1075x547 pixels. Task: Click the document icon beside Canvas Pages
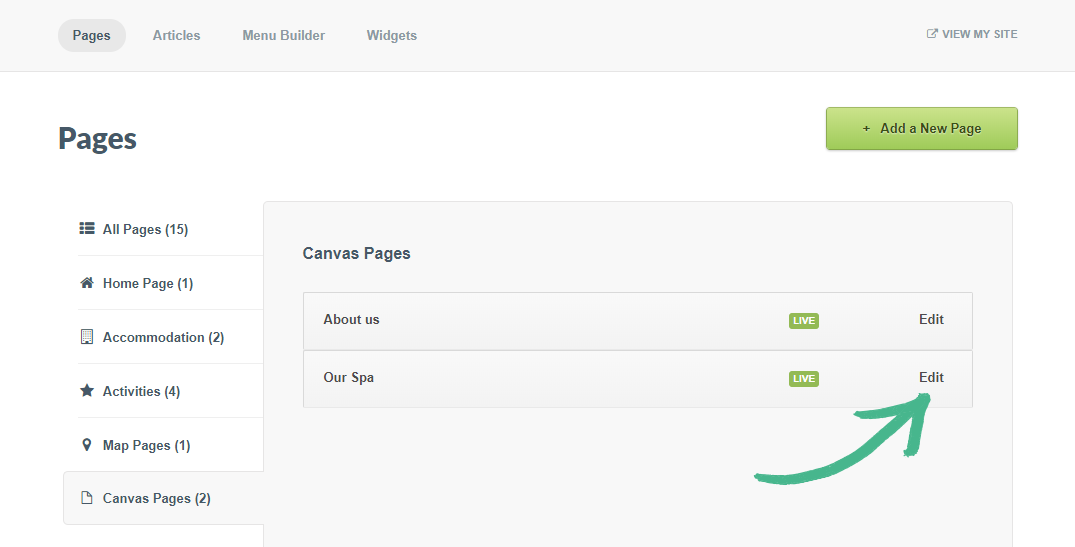coord(87,498)
